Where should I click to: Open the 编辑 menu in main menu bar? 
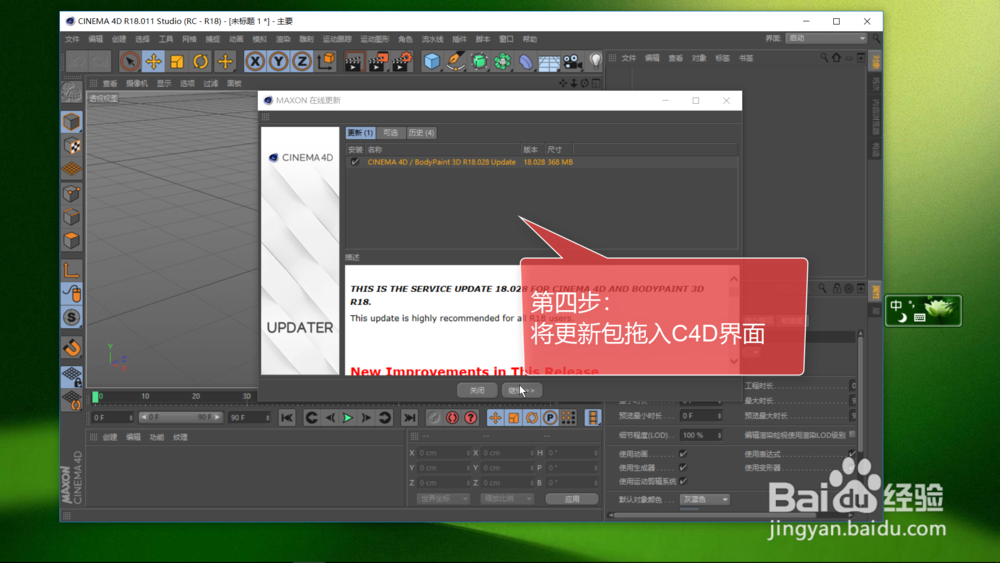[96, 40]
